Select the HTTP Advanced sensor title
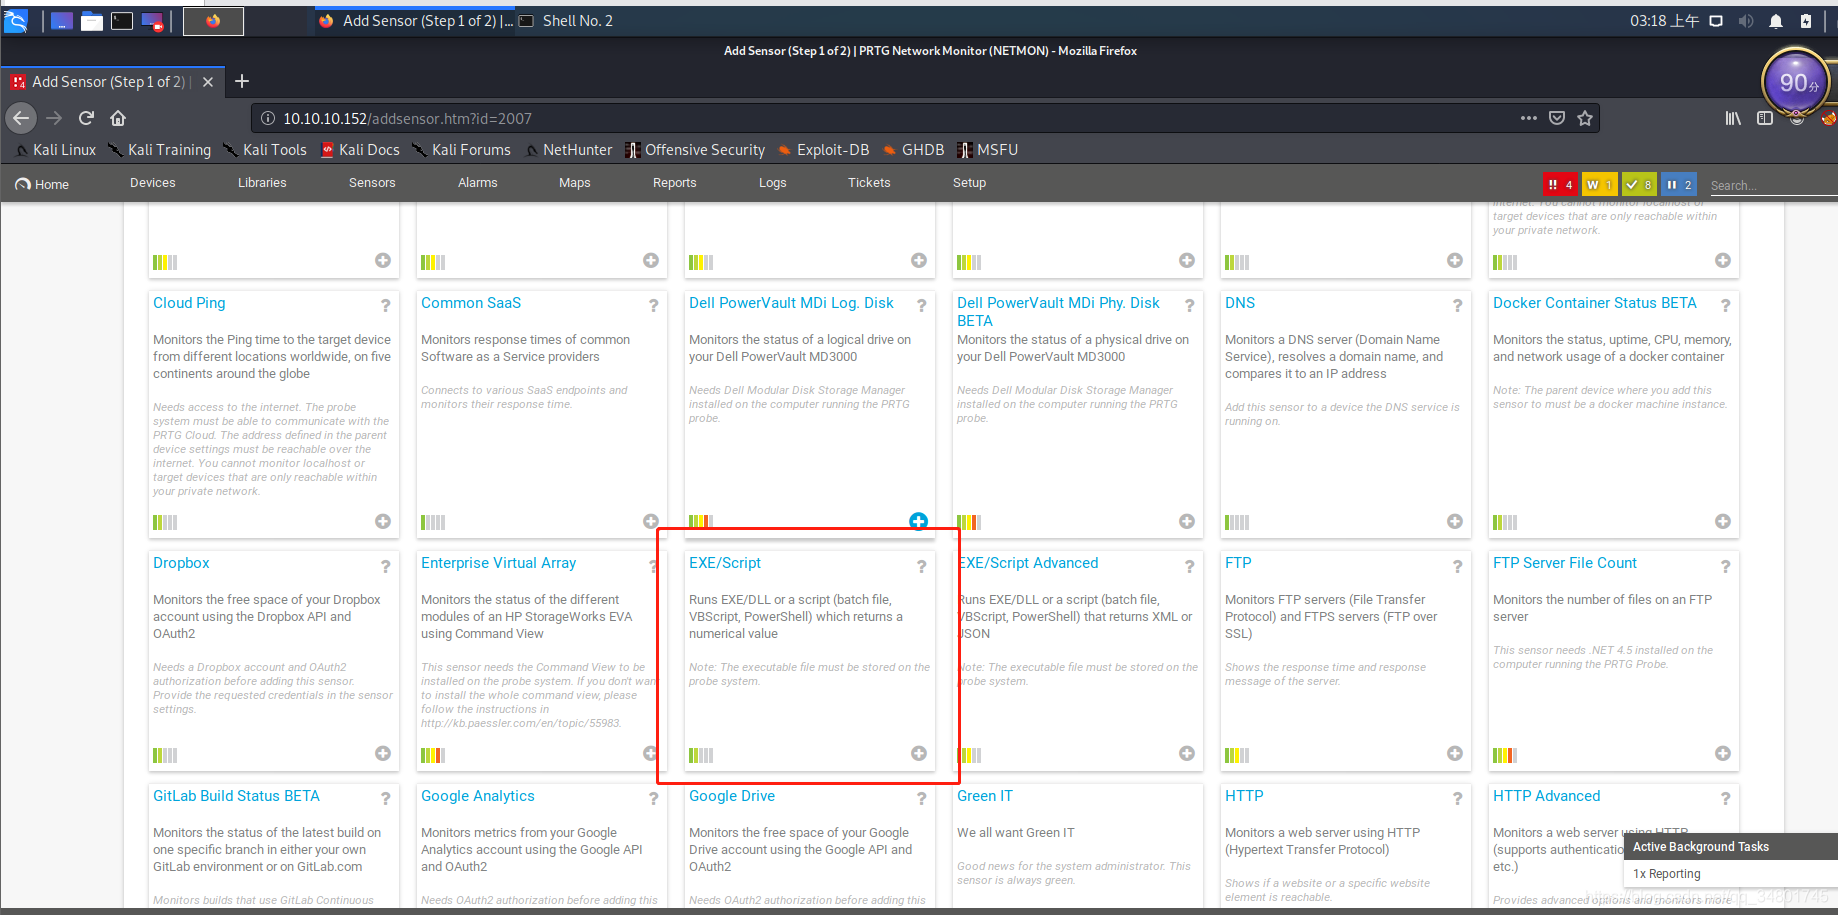Image resolution: width=1838 pixels, height=915 pixels. coord(1546,796)
